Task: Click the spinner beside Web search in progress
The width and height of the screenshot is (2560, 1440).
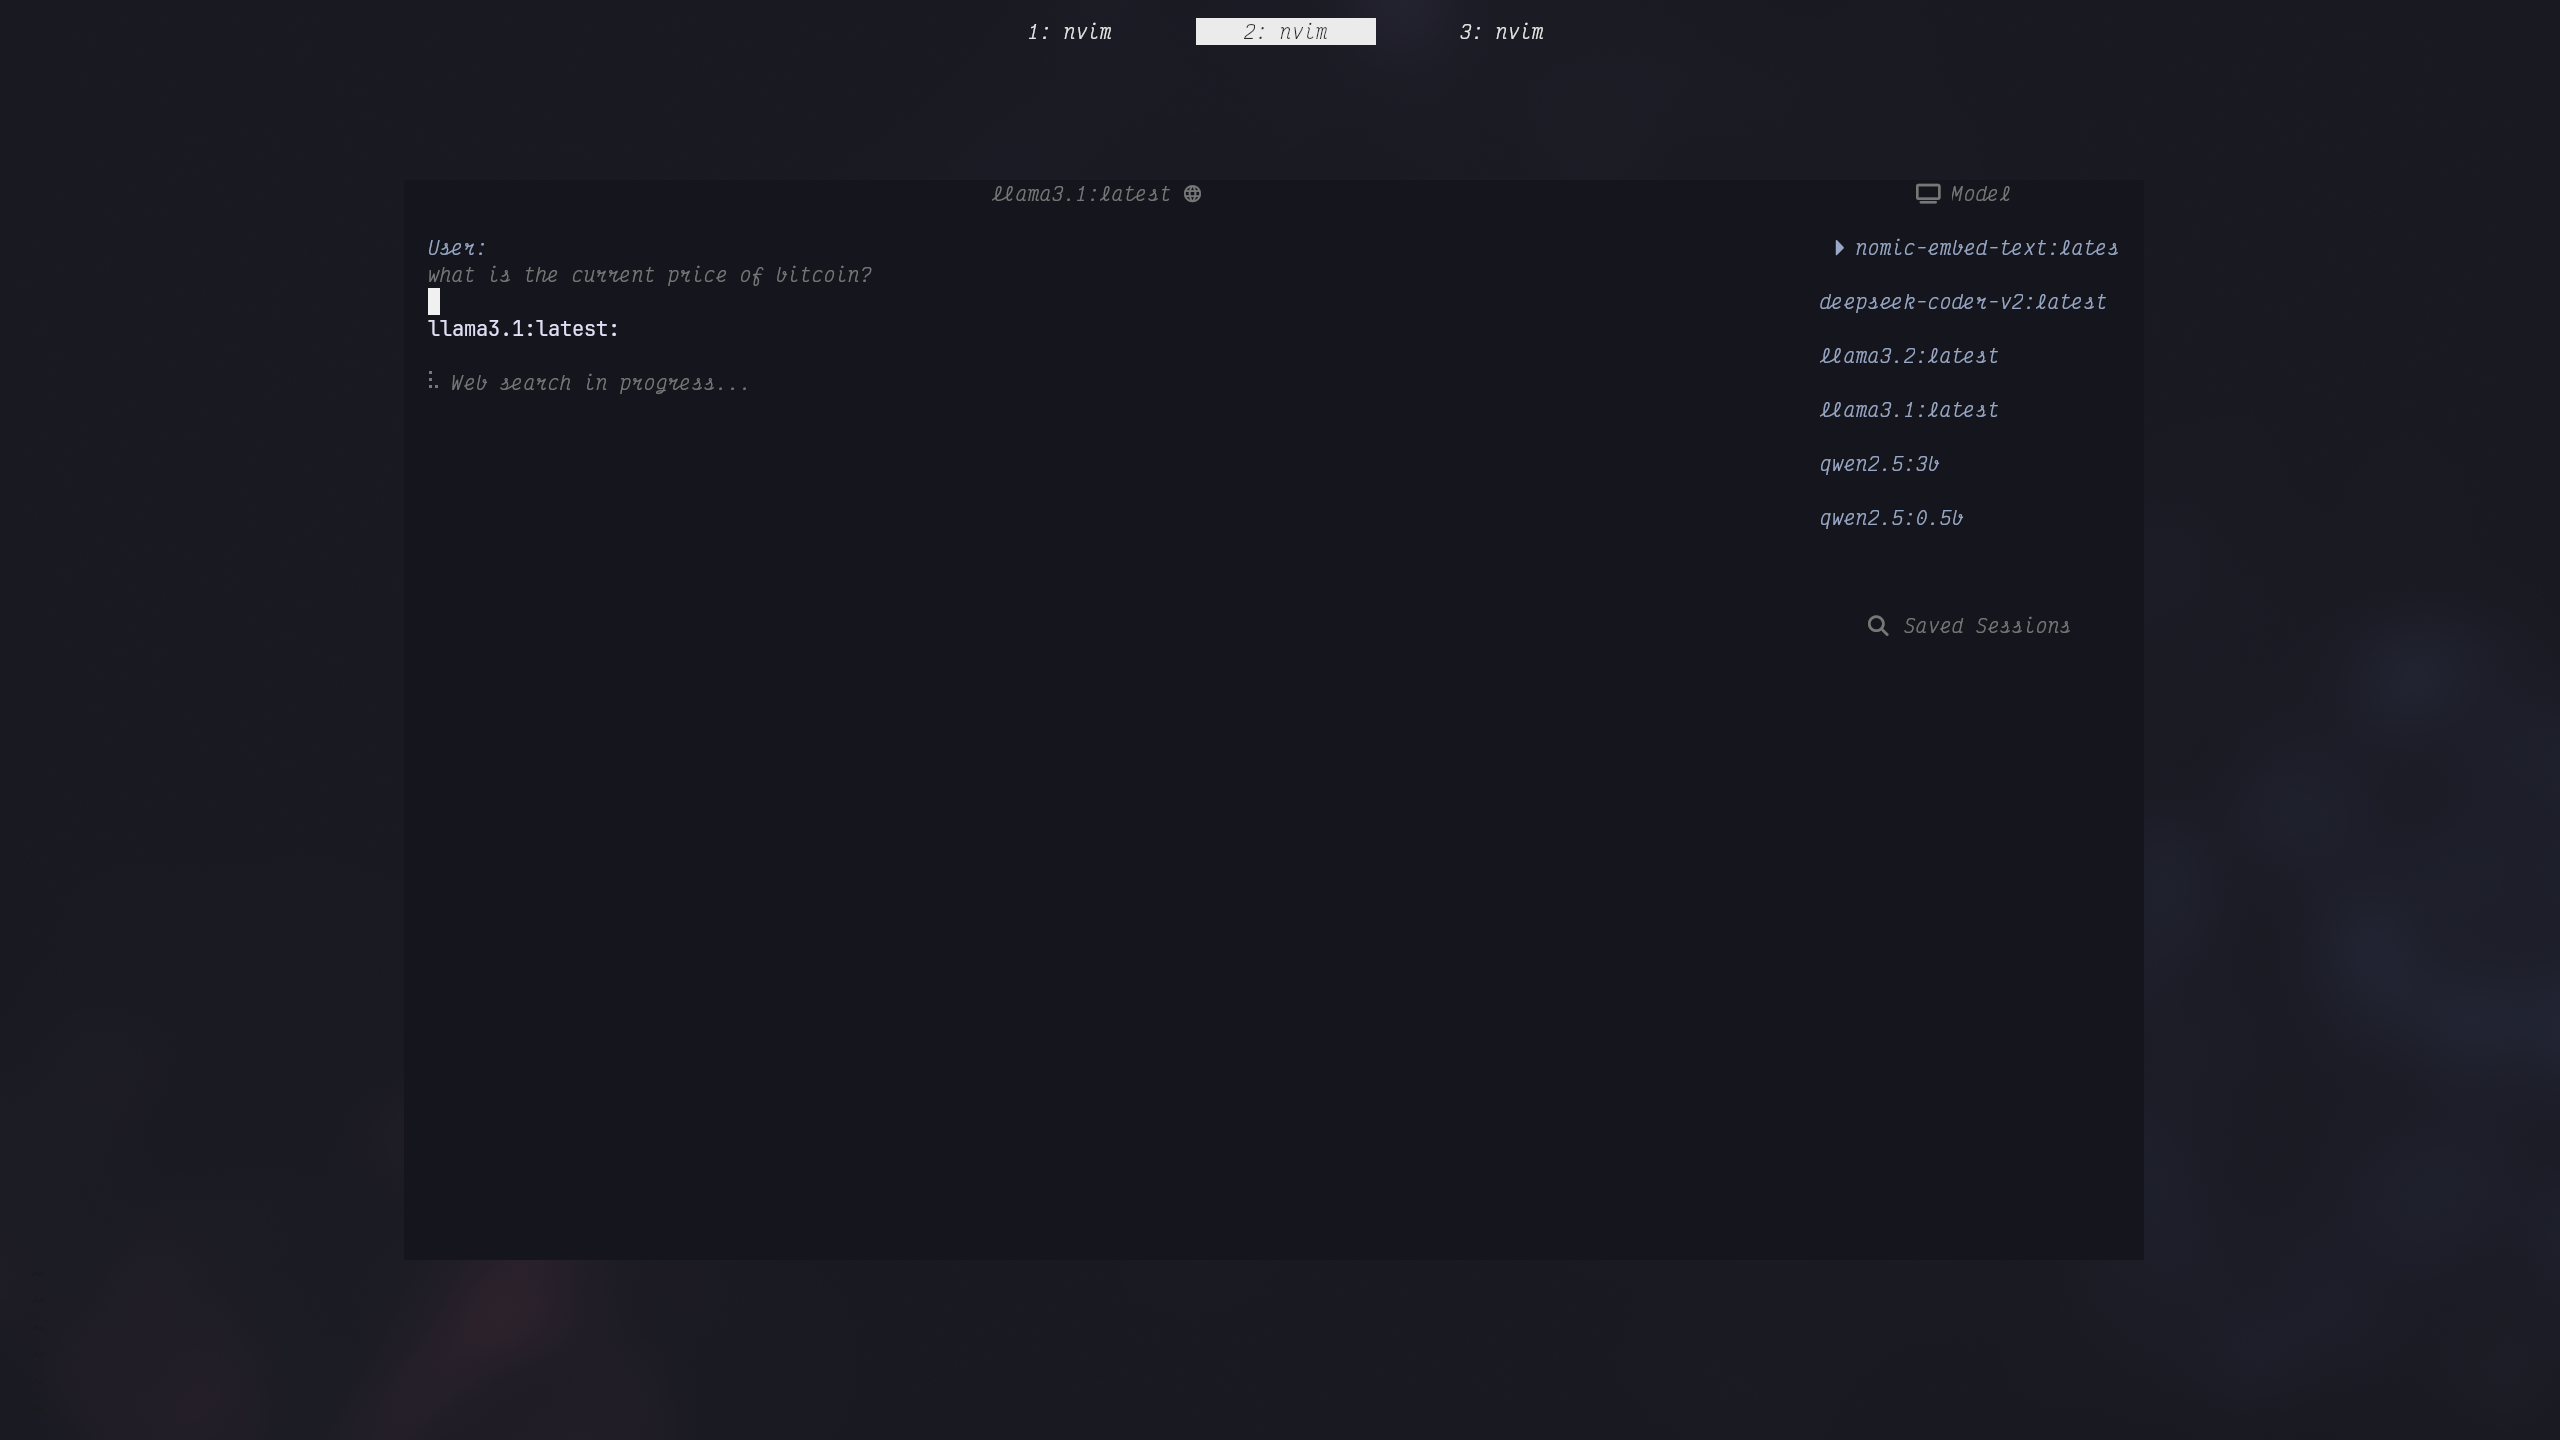Action: tap(432, 381)
